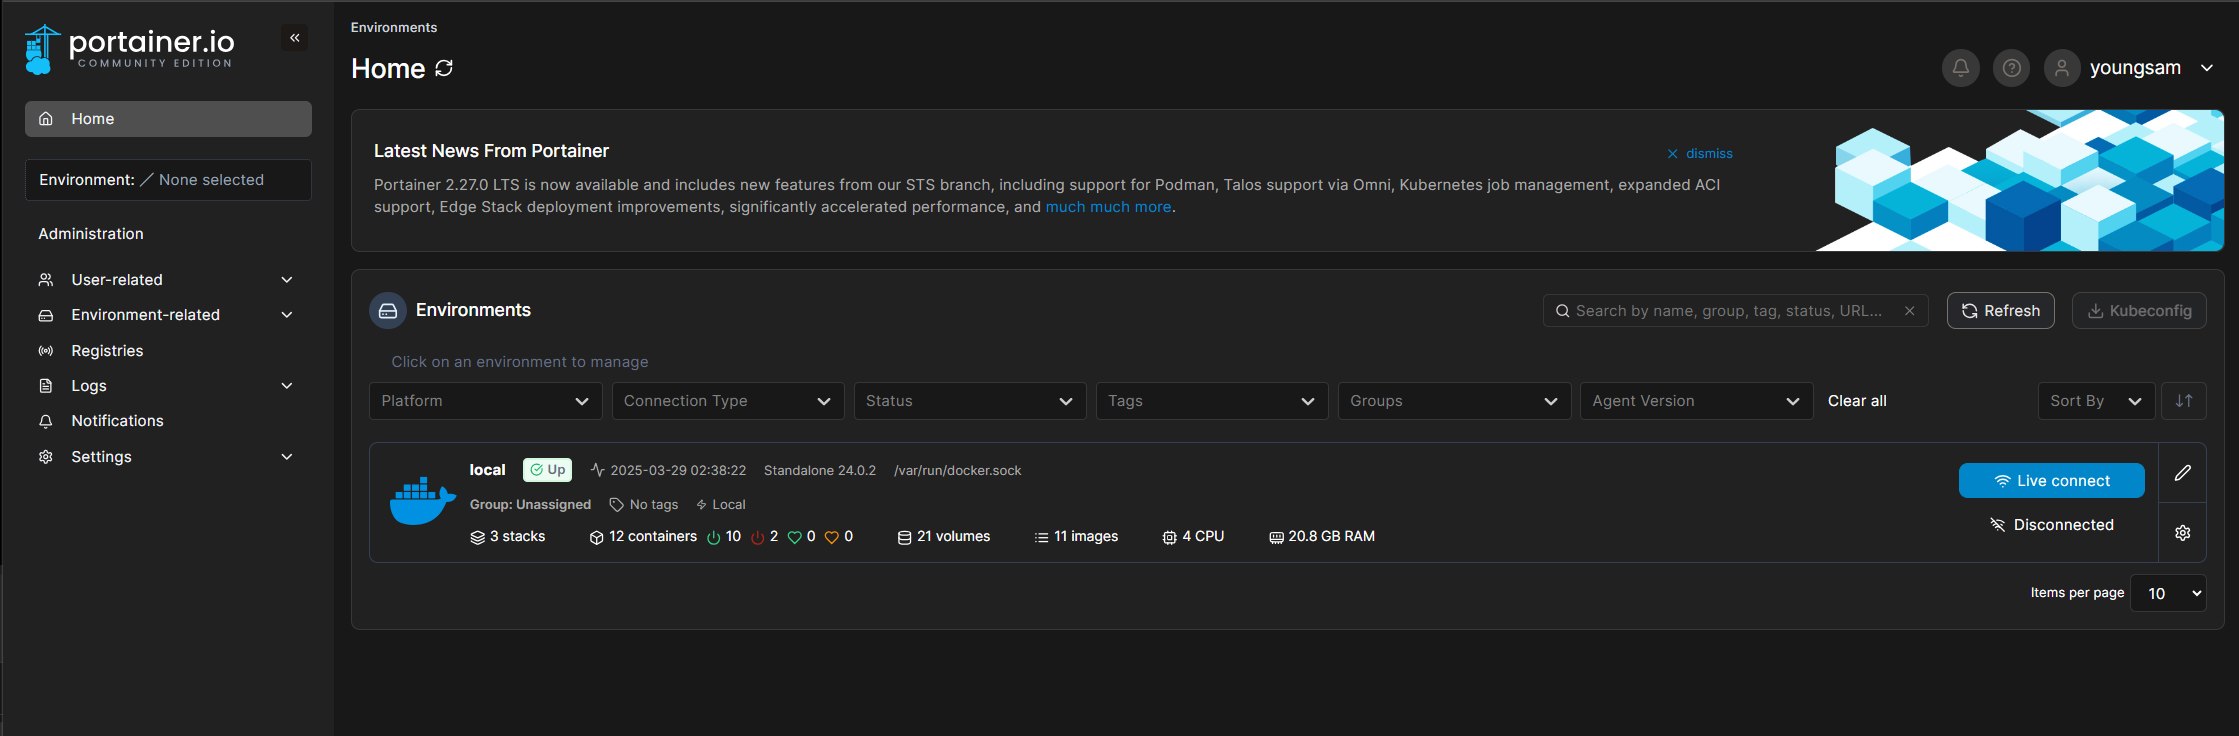Click the Environments drive icon in the panel header
Image resolution: width=2239 pixels, height=736 pixels.
388,311
